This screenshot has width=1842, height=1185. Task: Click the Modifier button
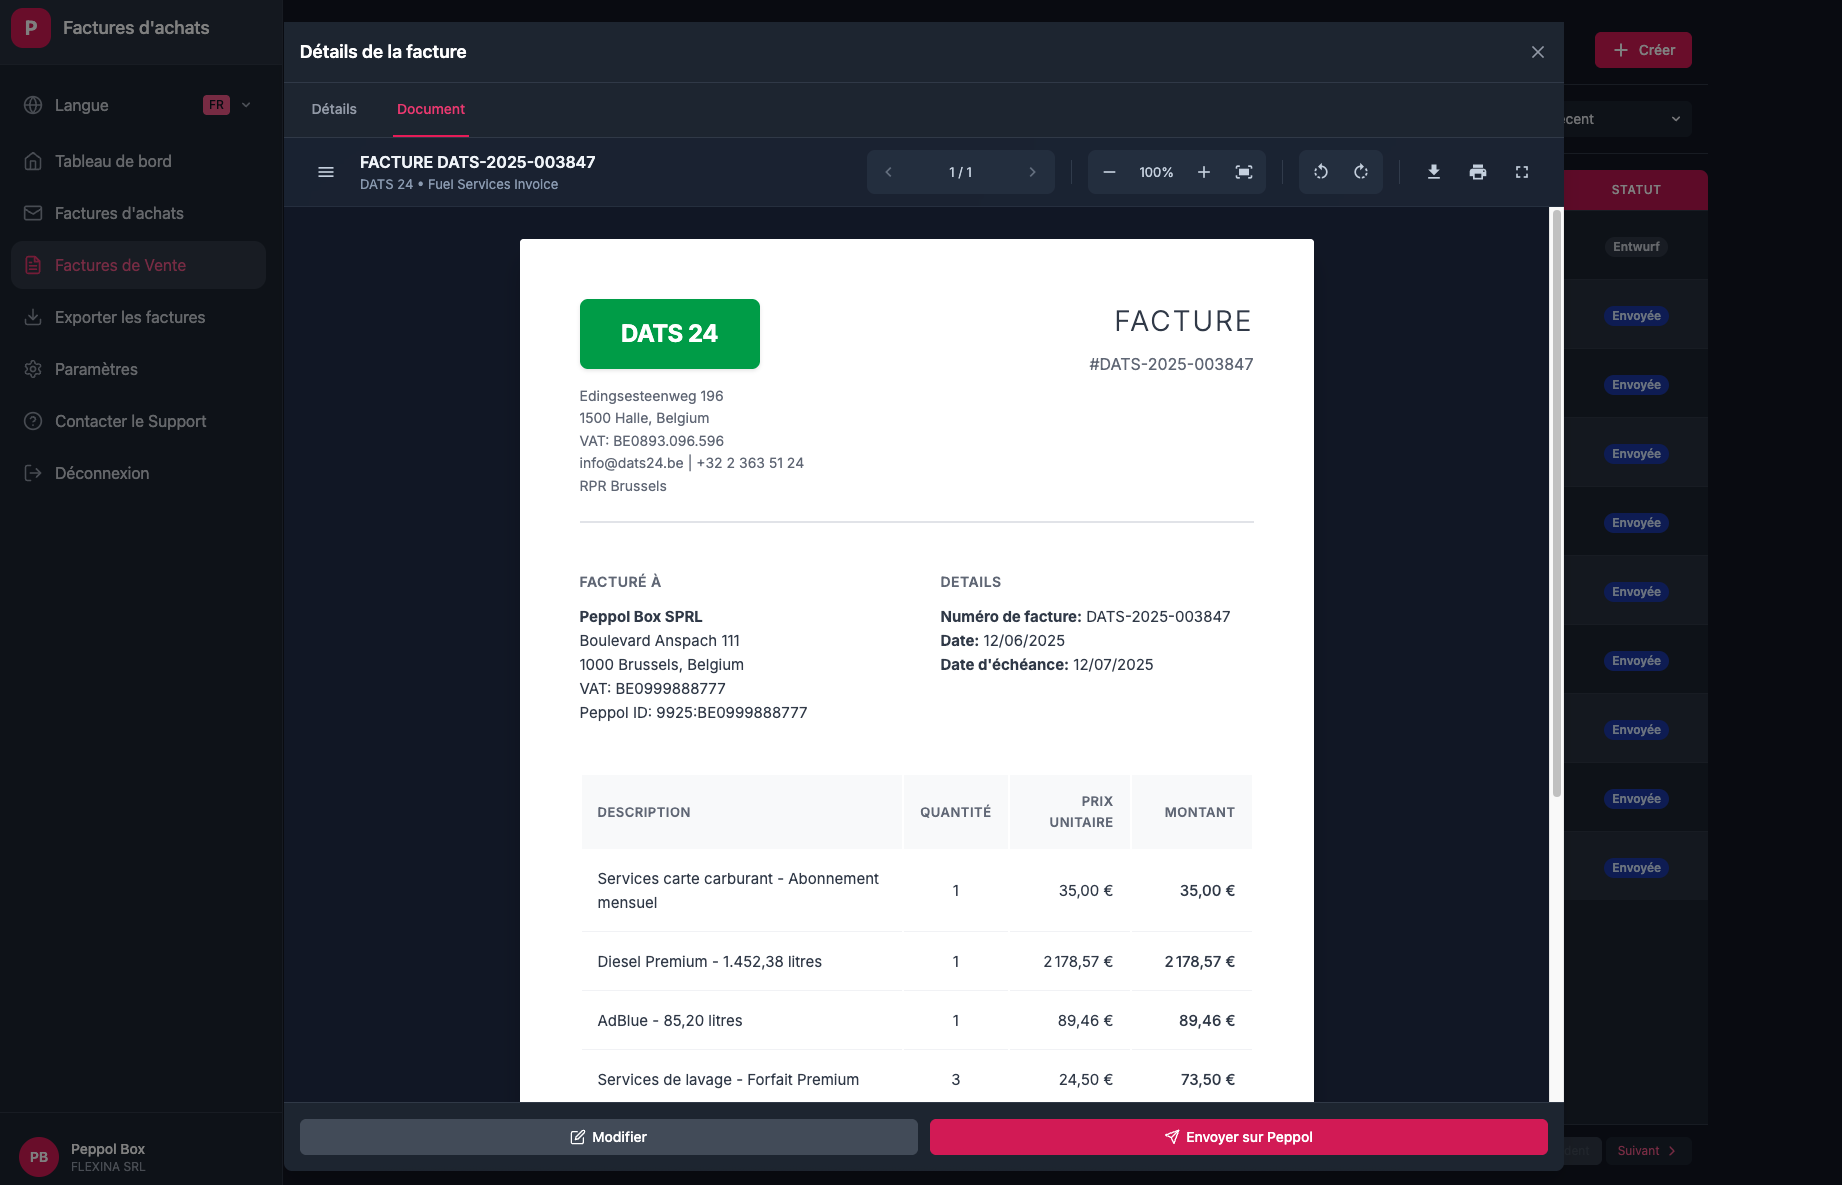coord(609,1137)
